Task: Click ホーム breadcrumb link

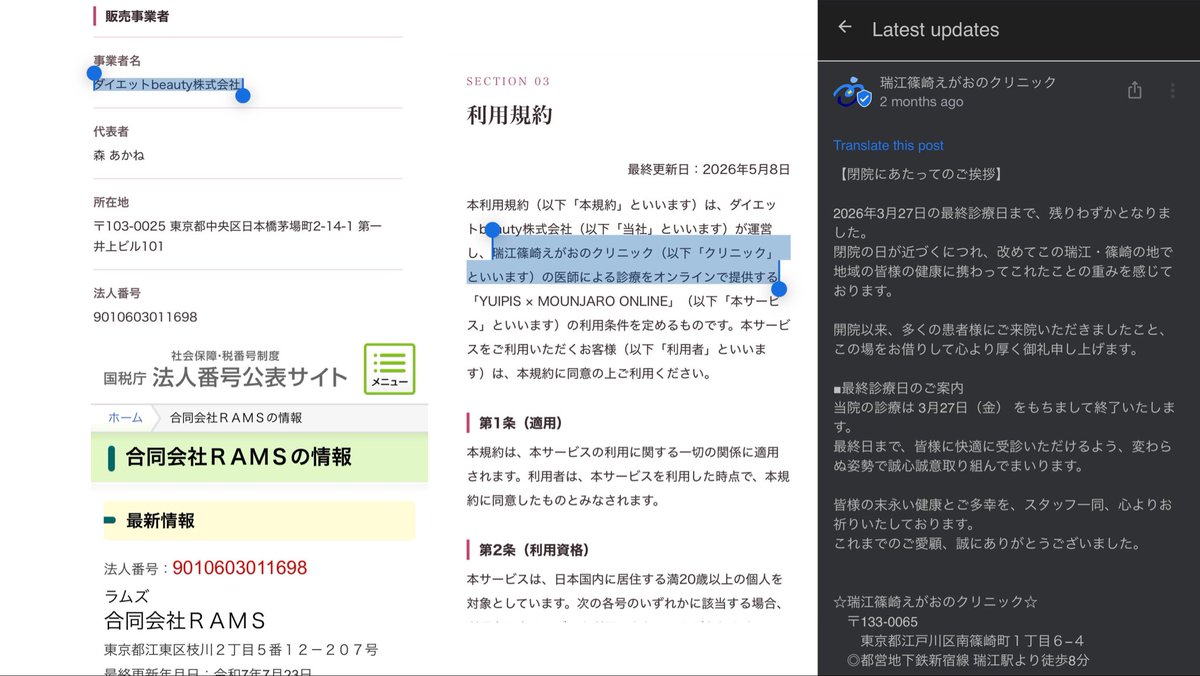Action: tap(125, 418)
